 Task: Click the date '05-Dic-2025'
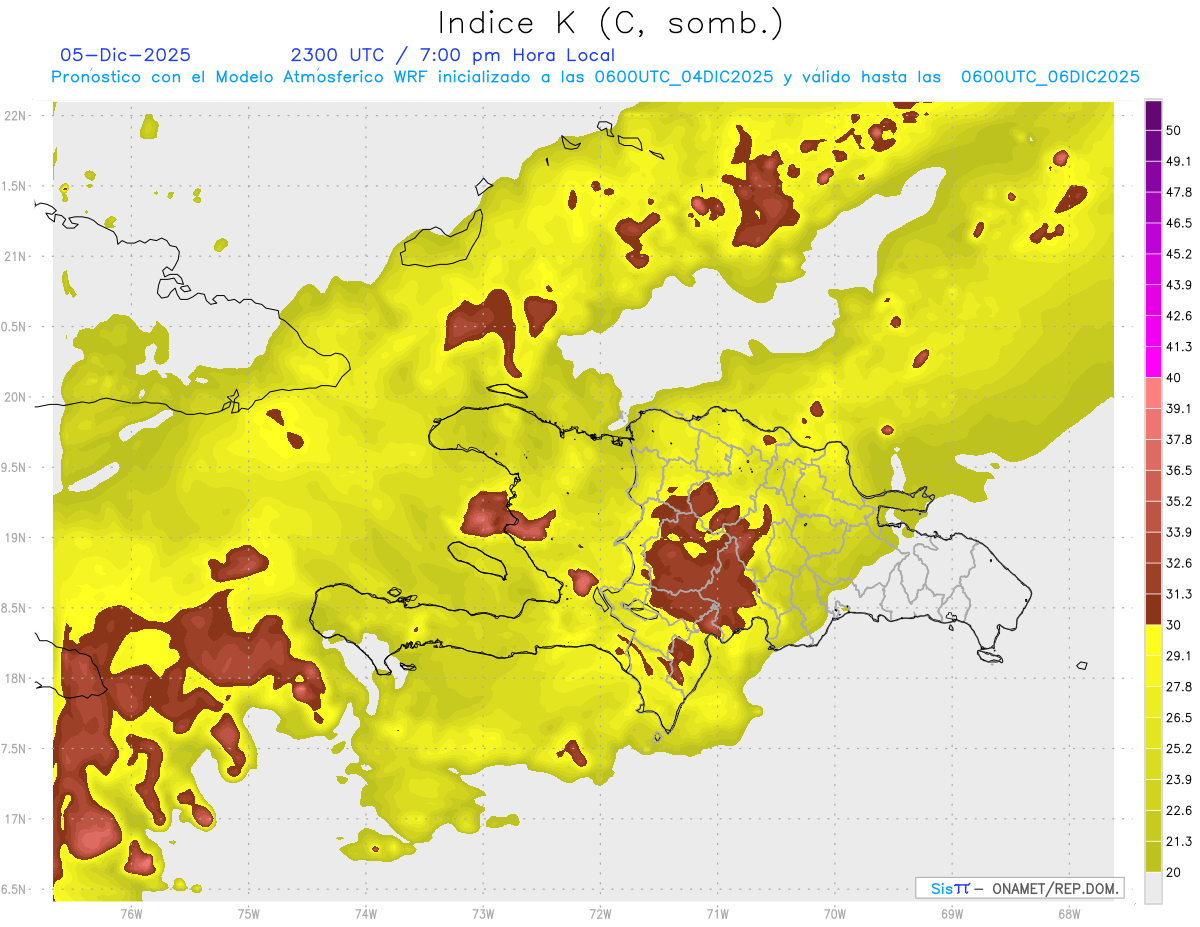click(x=125, y=55)
